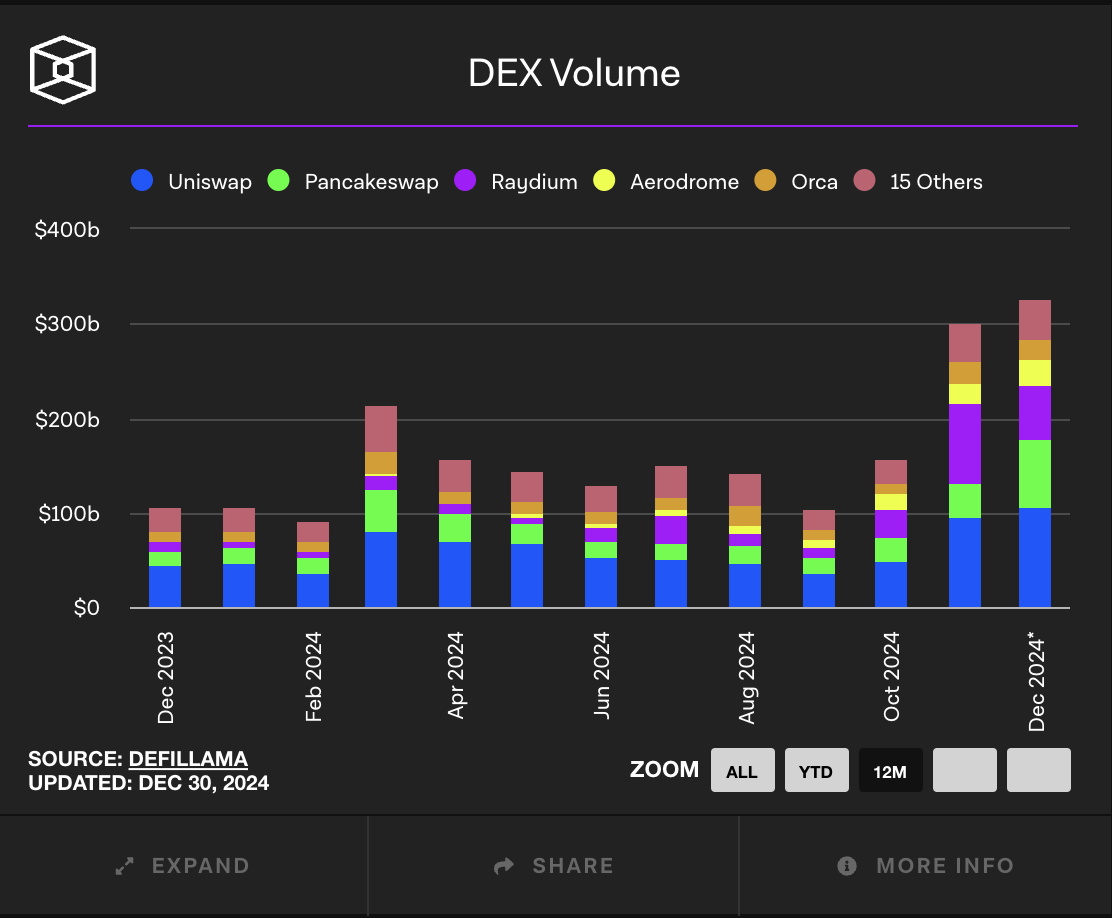Click the Dec 2023 Uniswap bar segment
This screenshot has height=918, width=1112.
click(165, 587)
